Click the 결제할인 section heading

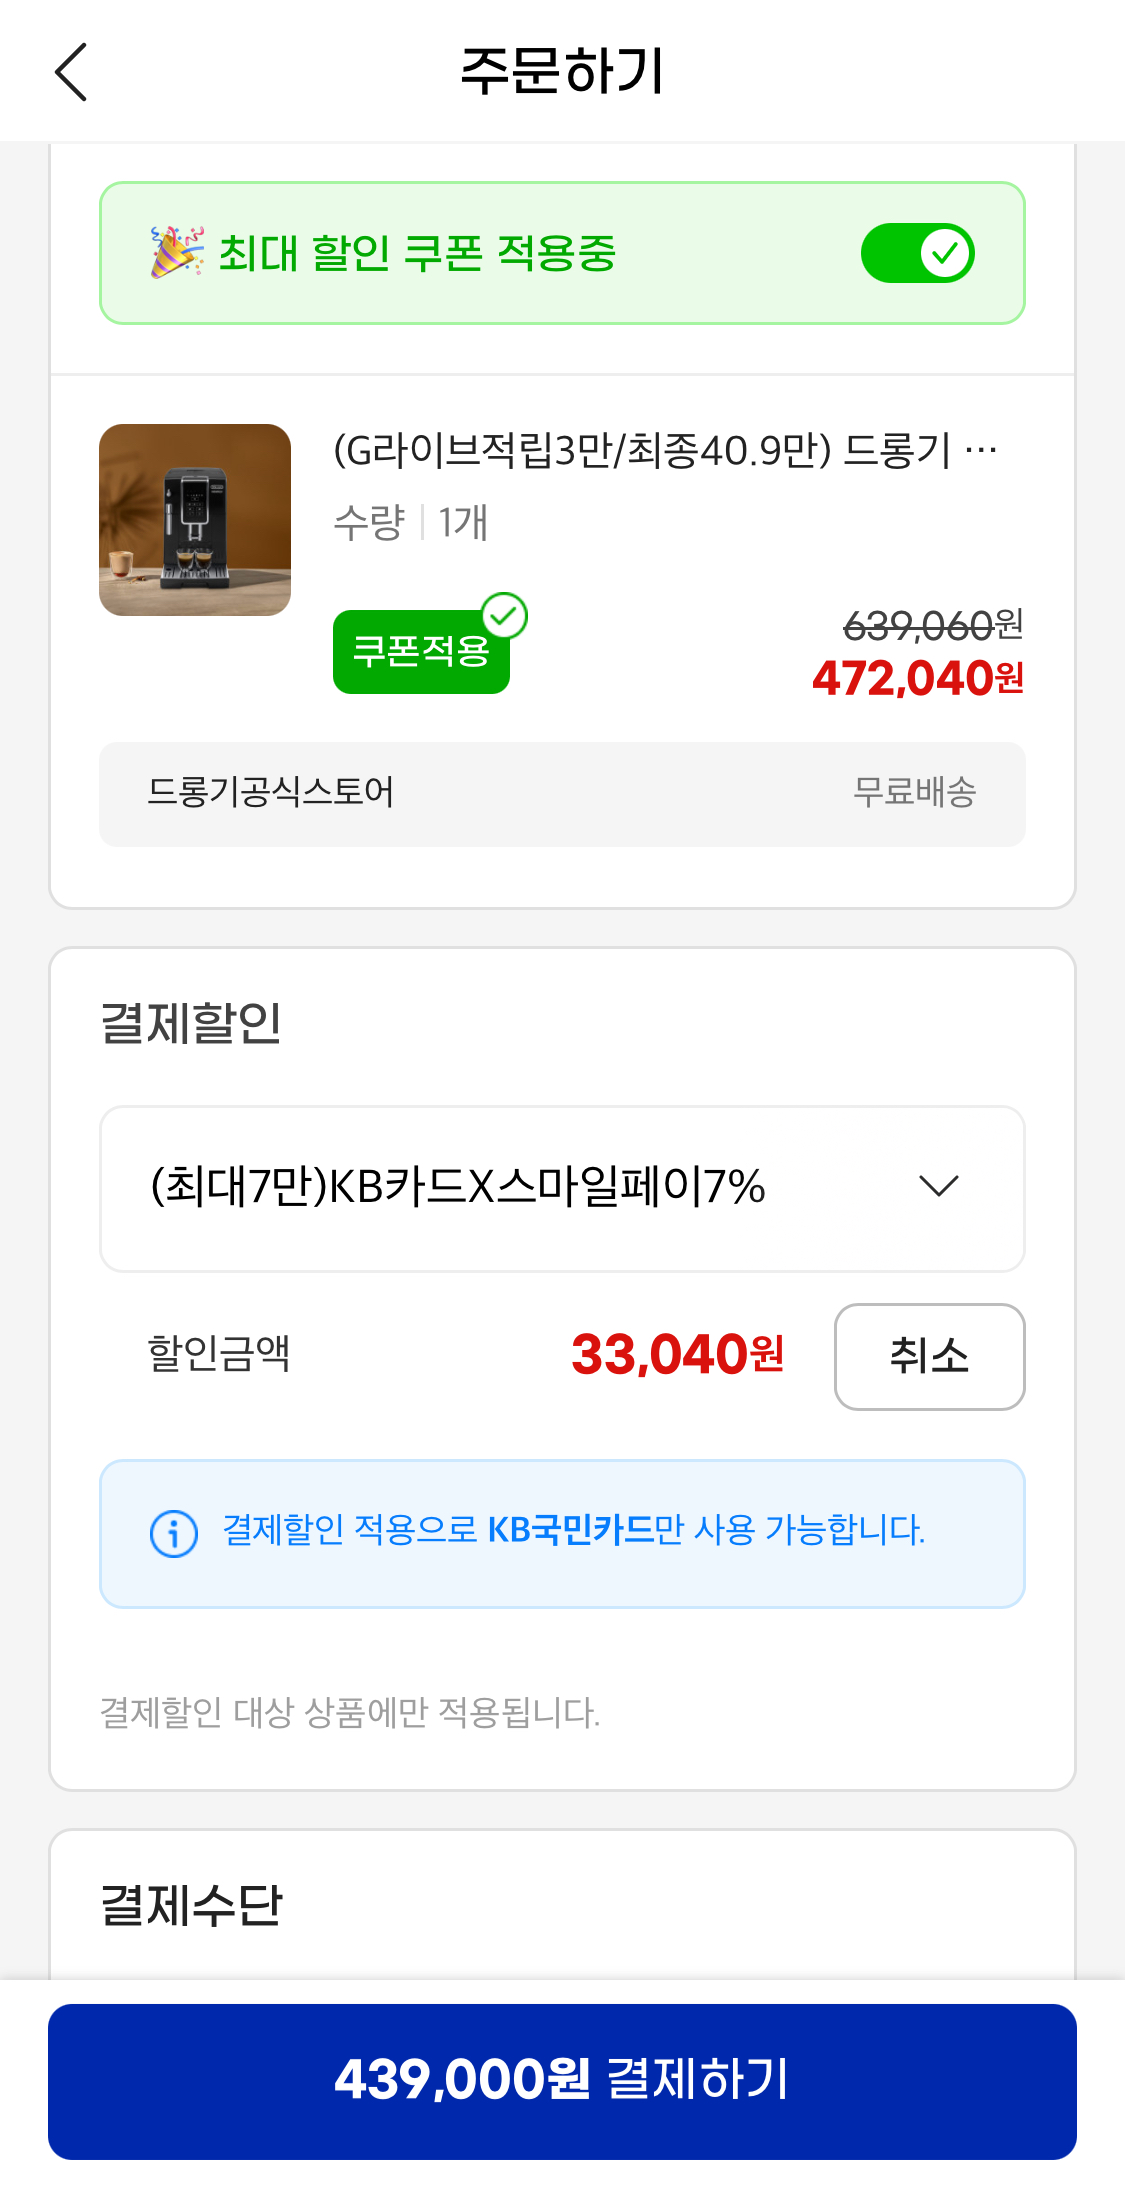[192, 1023]
